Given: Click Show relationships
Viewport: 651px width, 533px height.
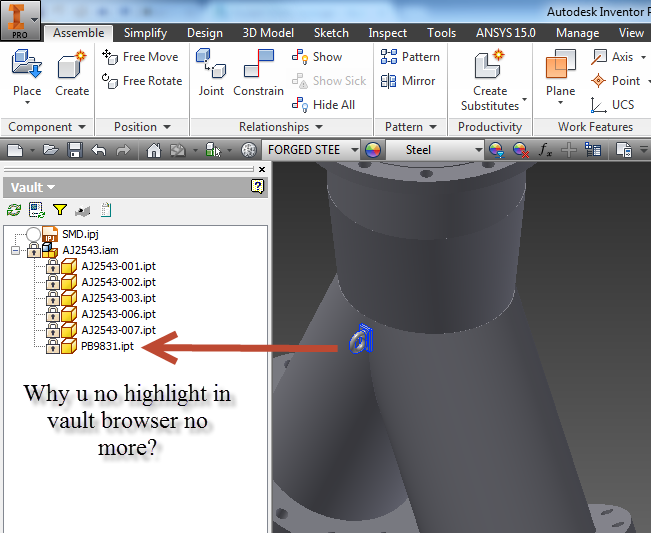Looking at the screenshot, I should tap(317, 57).
